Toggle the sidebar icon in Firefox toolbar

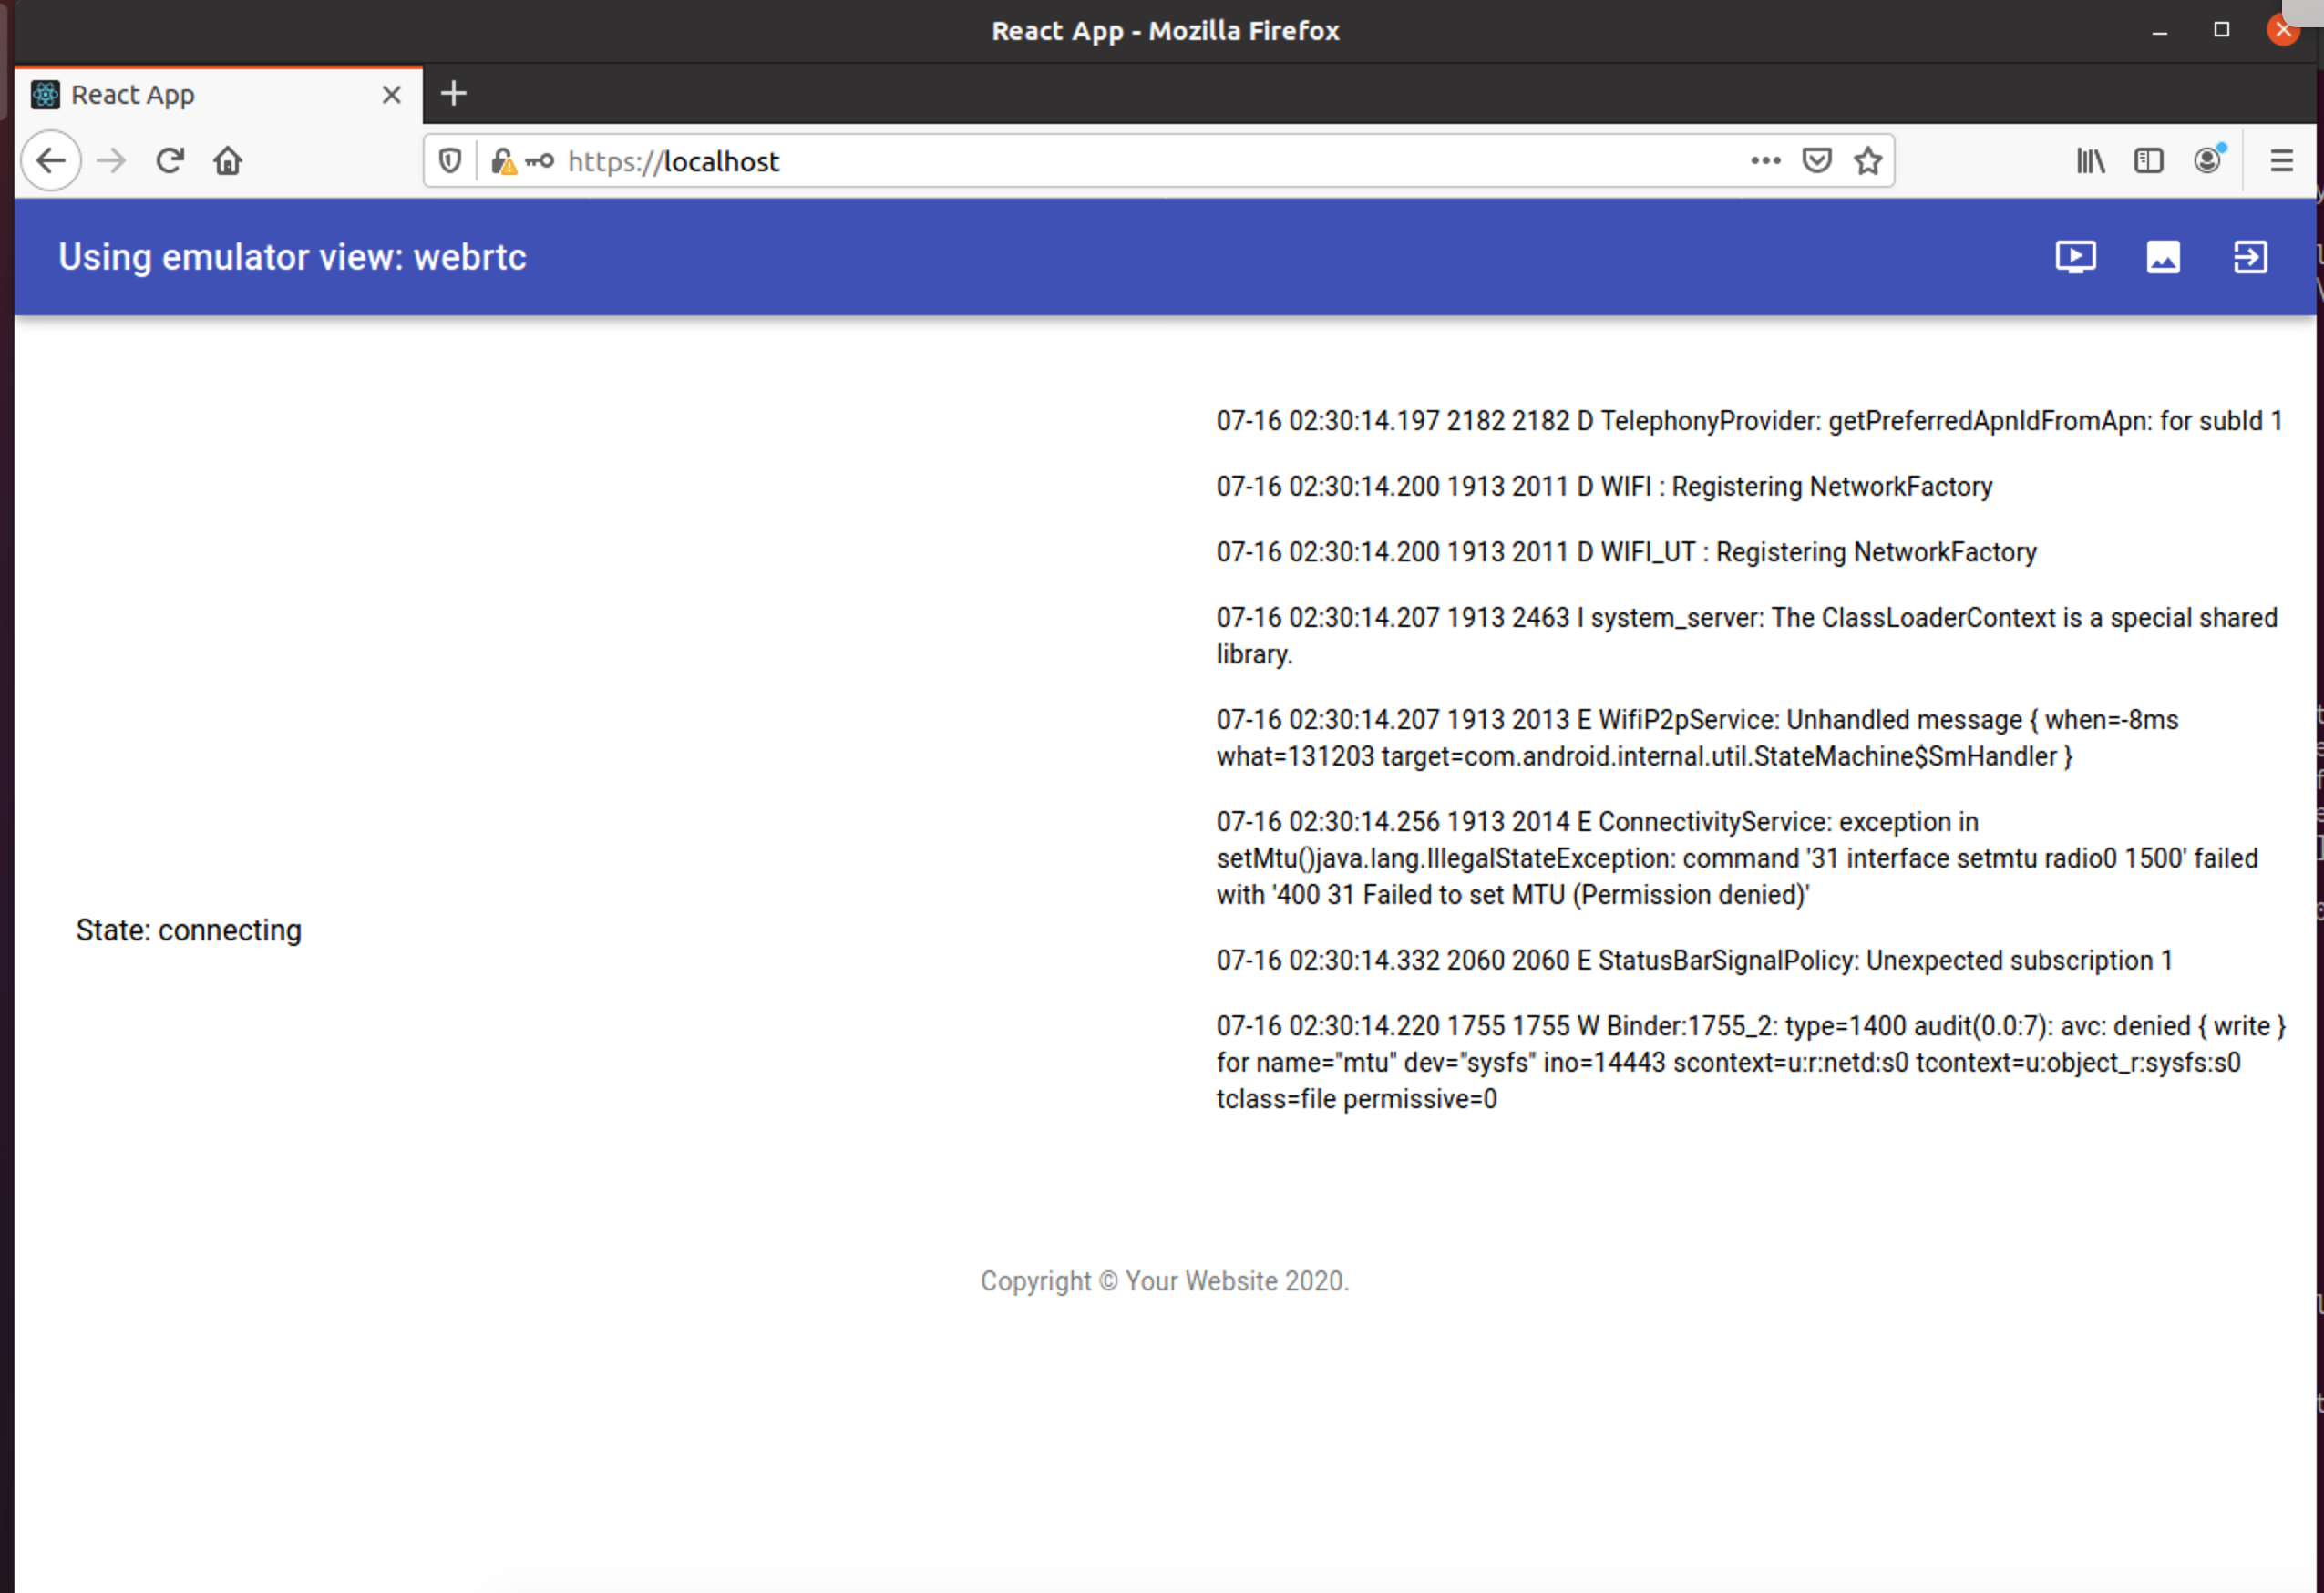click(x=2148, y=160)
